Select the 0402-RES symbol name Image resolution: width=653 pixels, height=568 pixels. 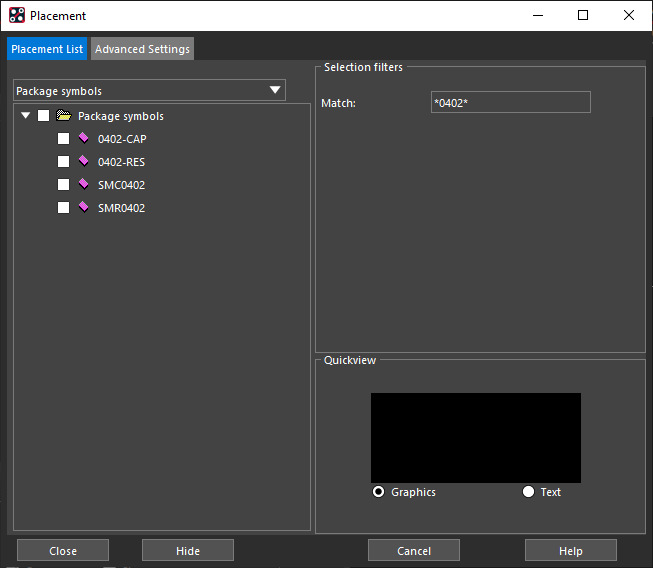tap(121, 162)
